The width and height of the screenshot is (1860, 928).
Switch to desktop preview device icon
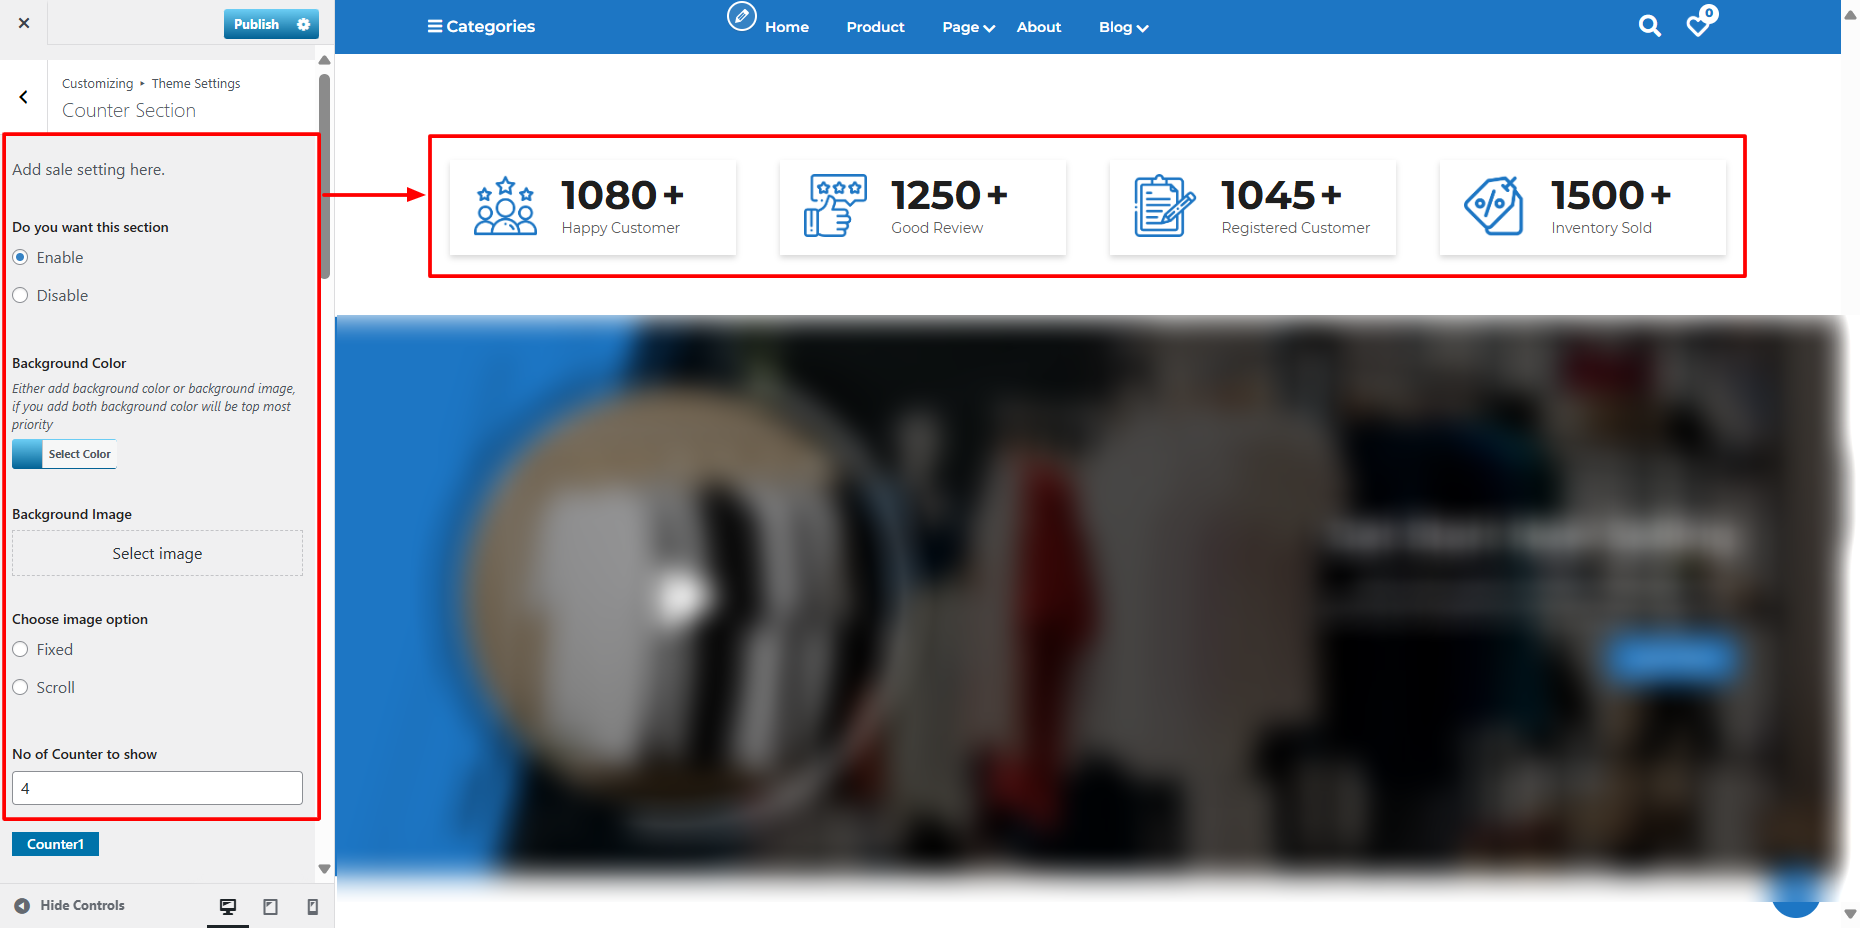[228, 906]
